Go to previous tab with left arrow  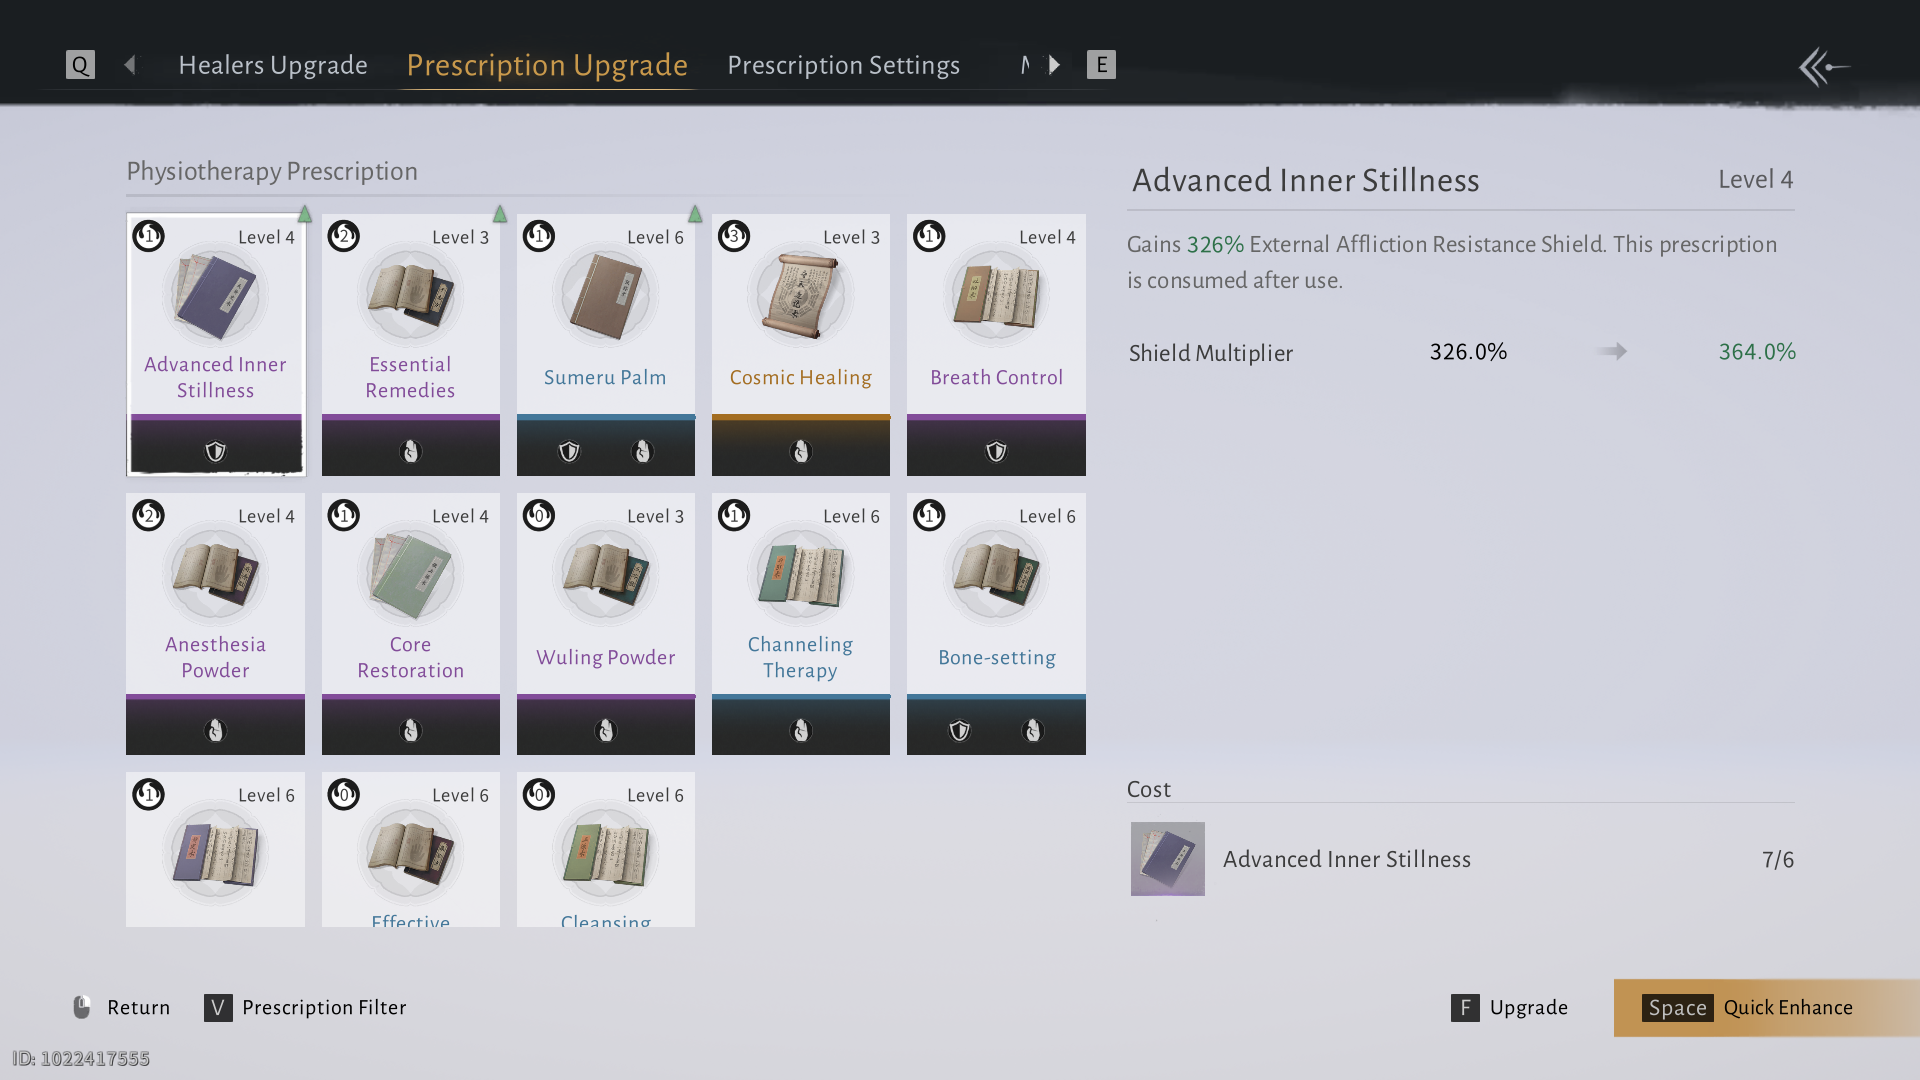click(x=130, y=65)
